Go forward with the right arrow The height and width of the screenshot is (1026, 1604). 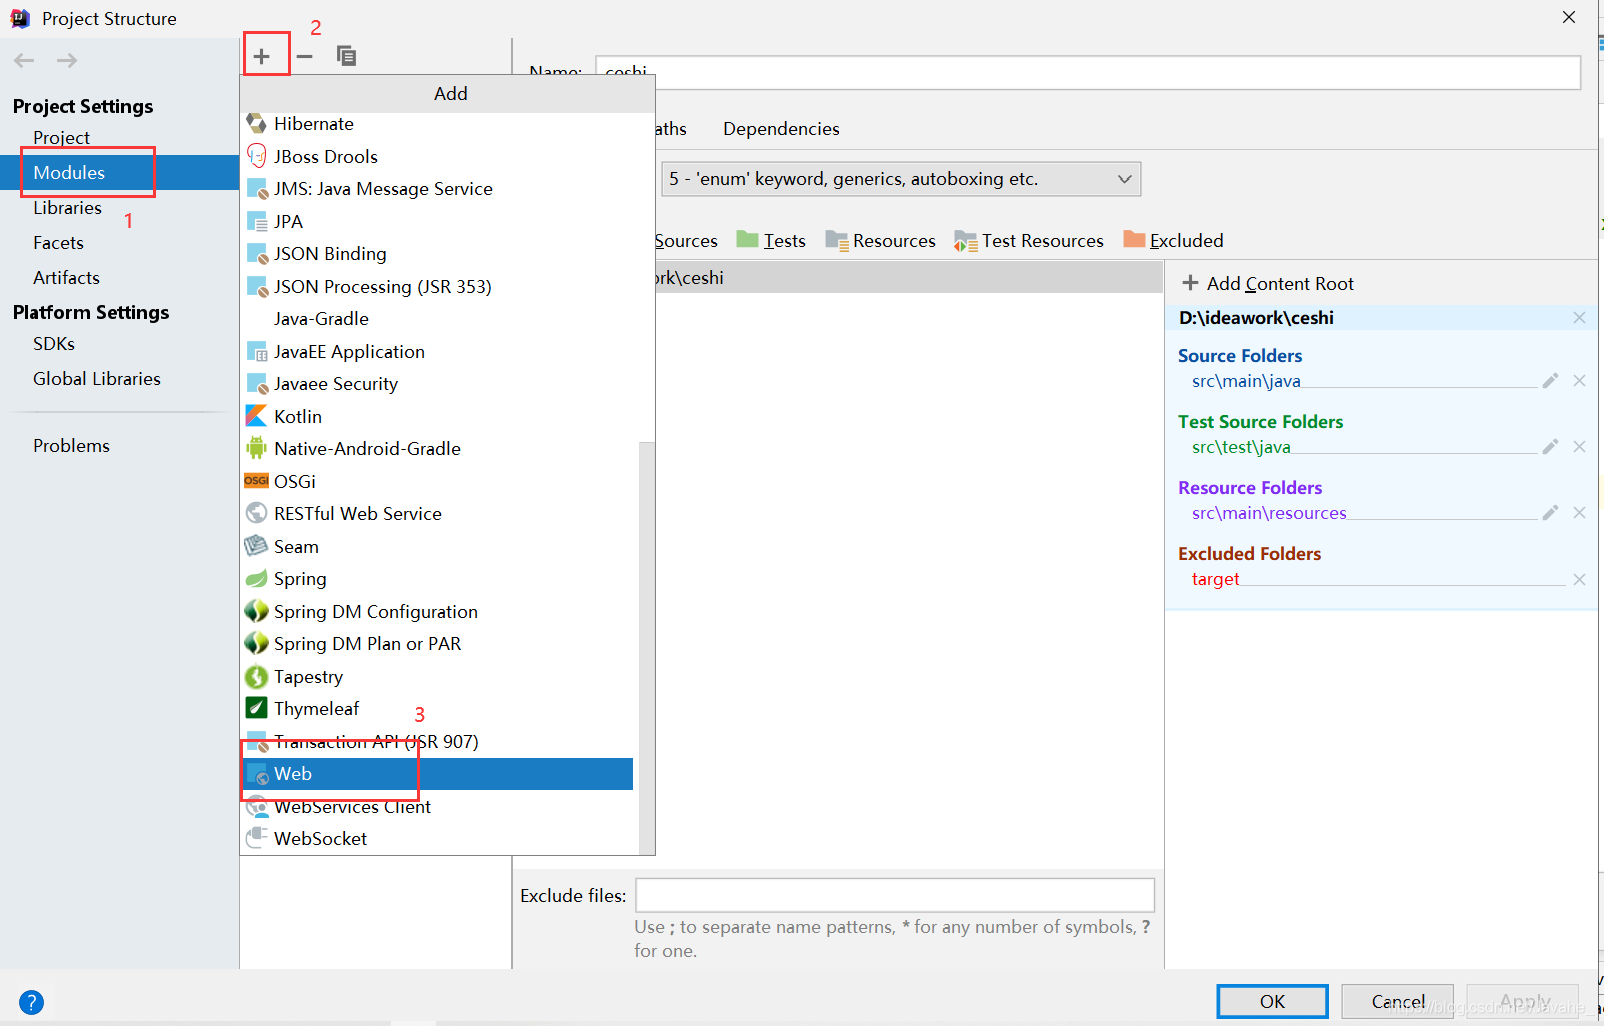coord(67,60)
